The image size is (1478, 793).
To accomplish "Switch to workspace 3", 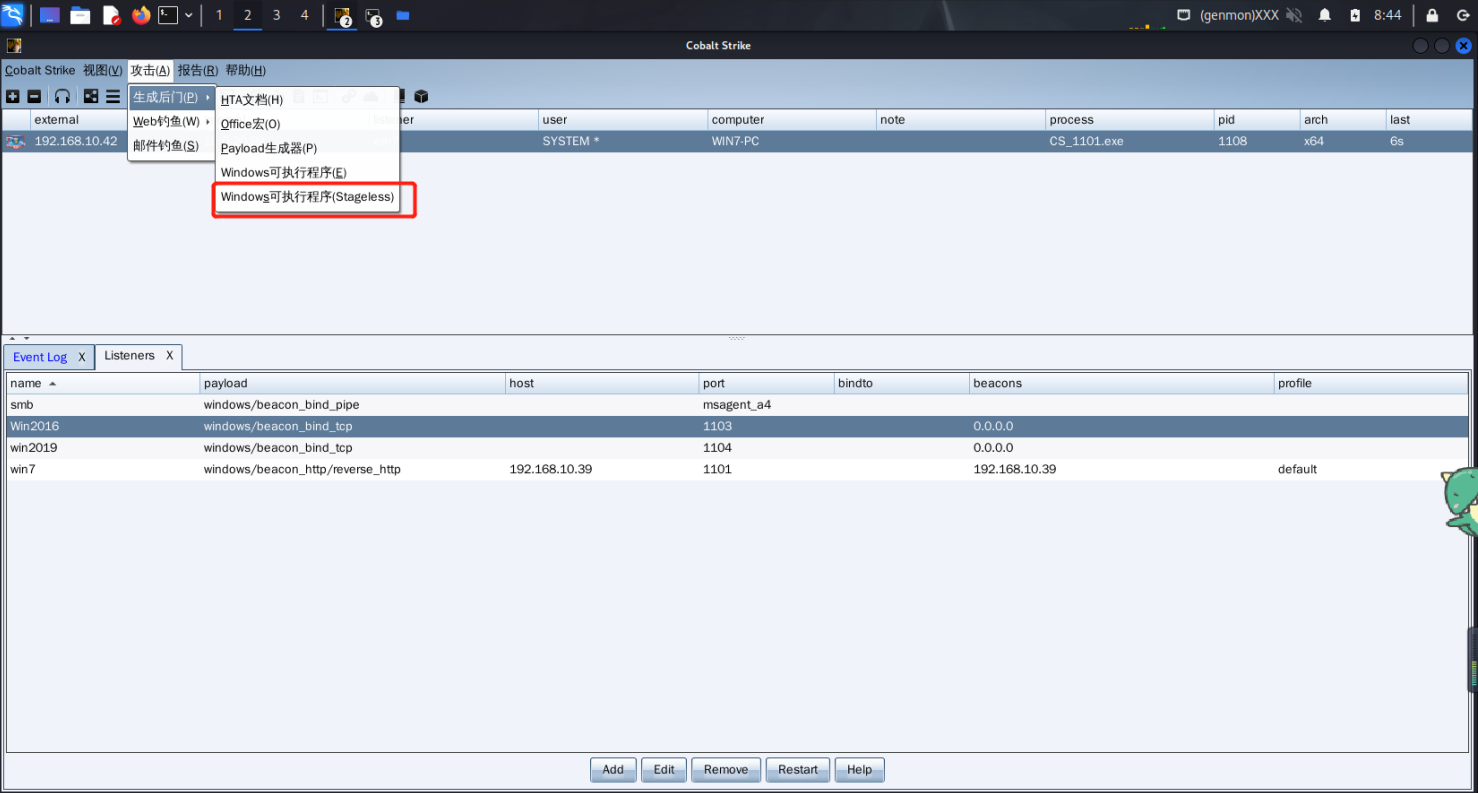I will [x=277, y=15].
